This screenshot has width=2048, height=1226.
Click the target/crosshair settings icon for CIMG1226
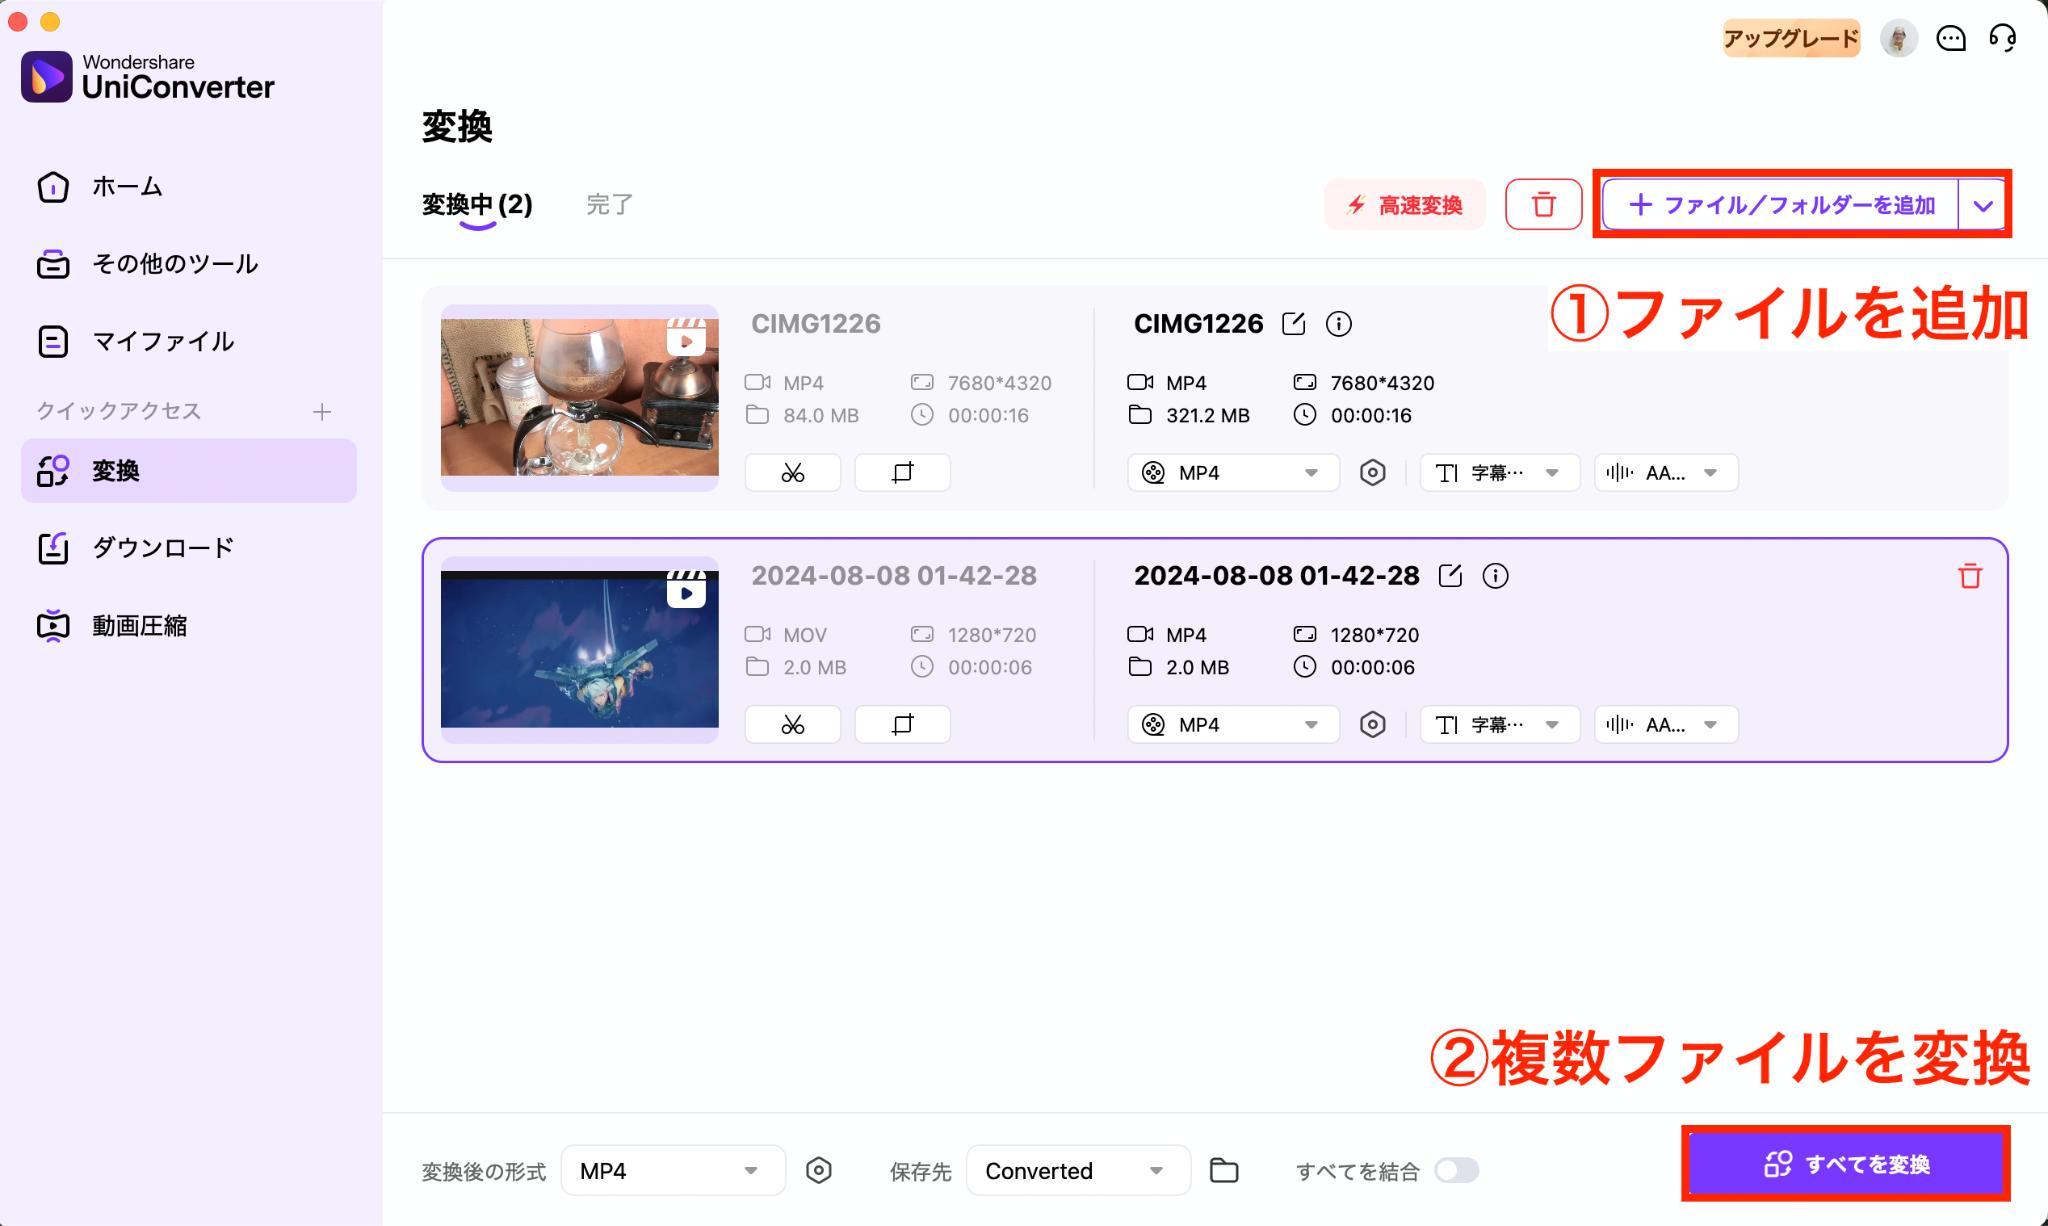pos(1370,471)
